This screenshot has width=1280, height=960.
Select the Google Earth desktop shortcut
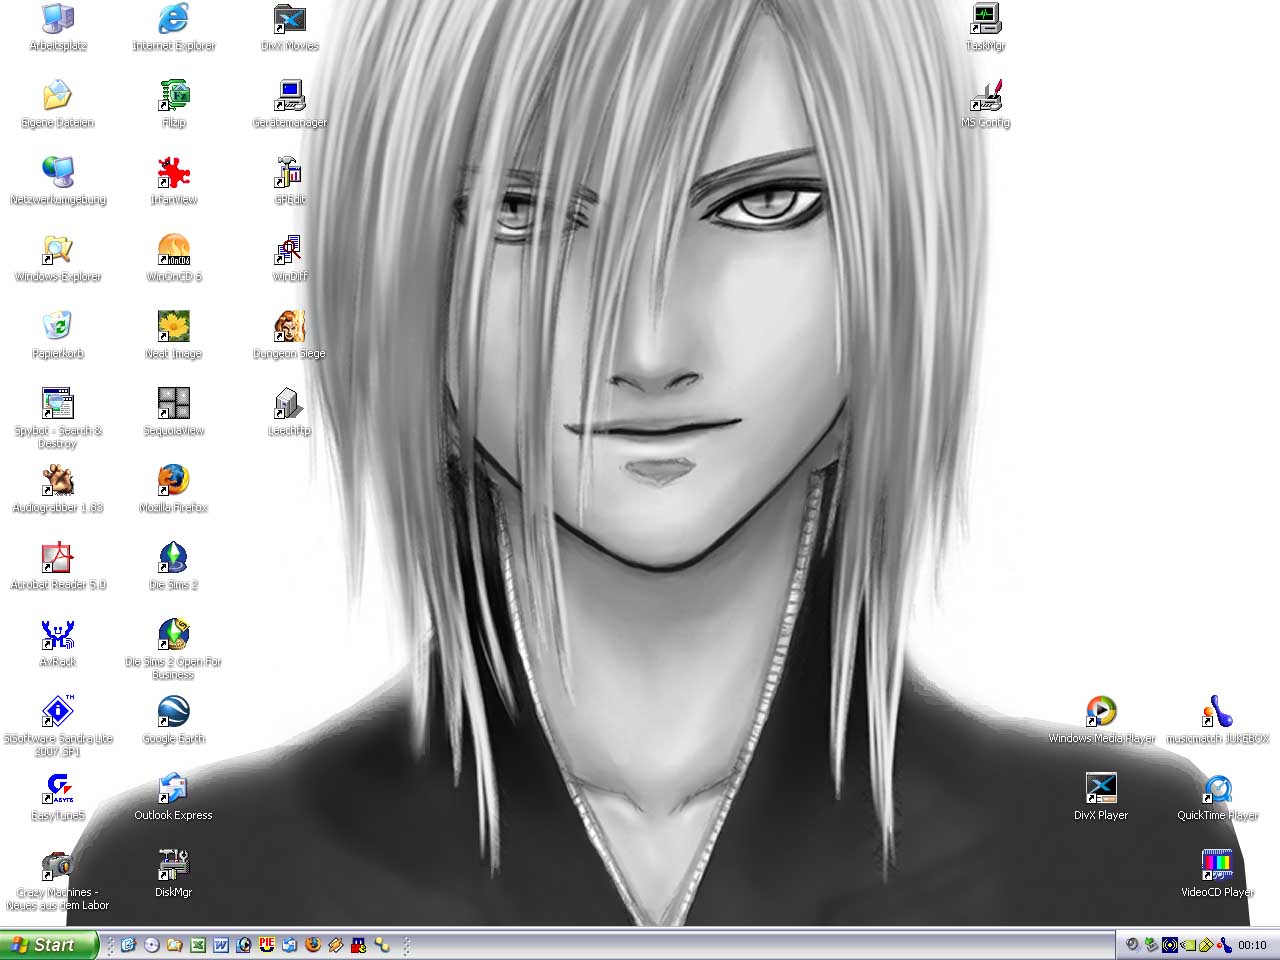[x=174, y=720]
